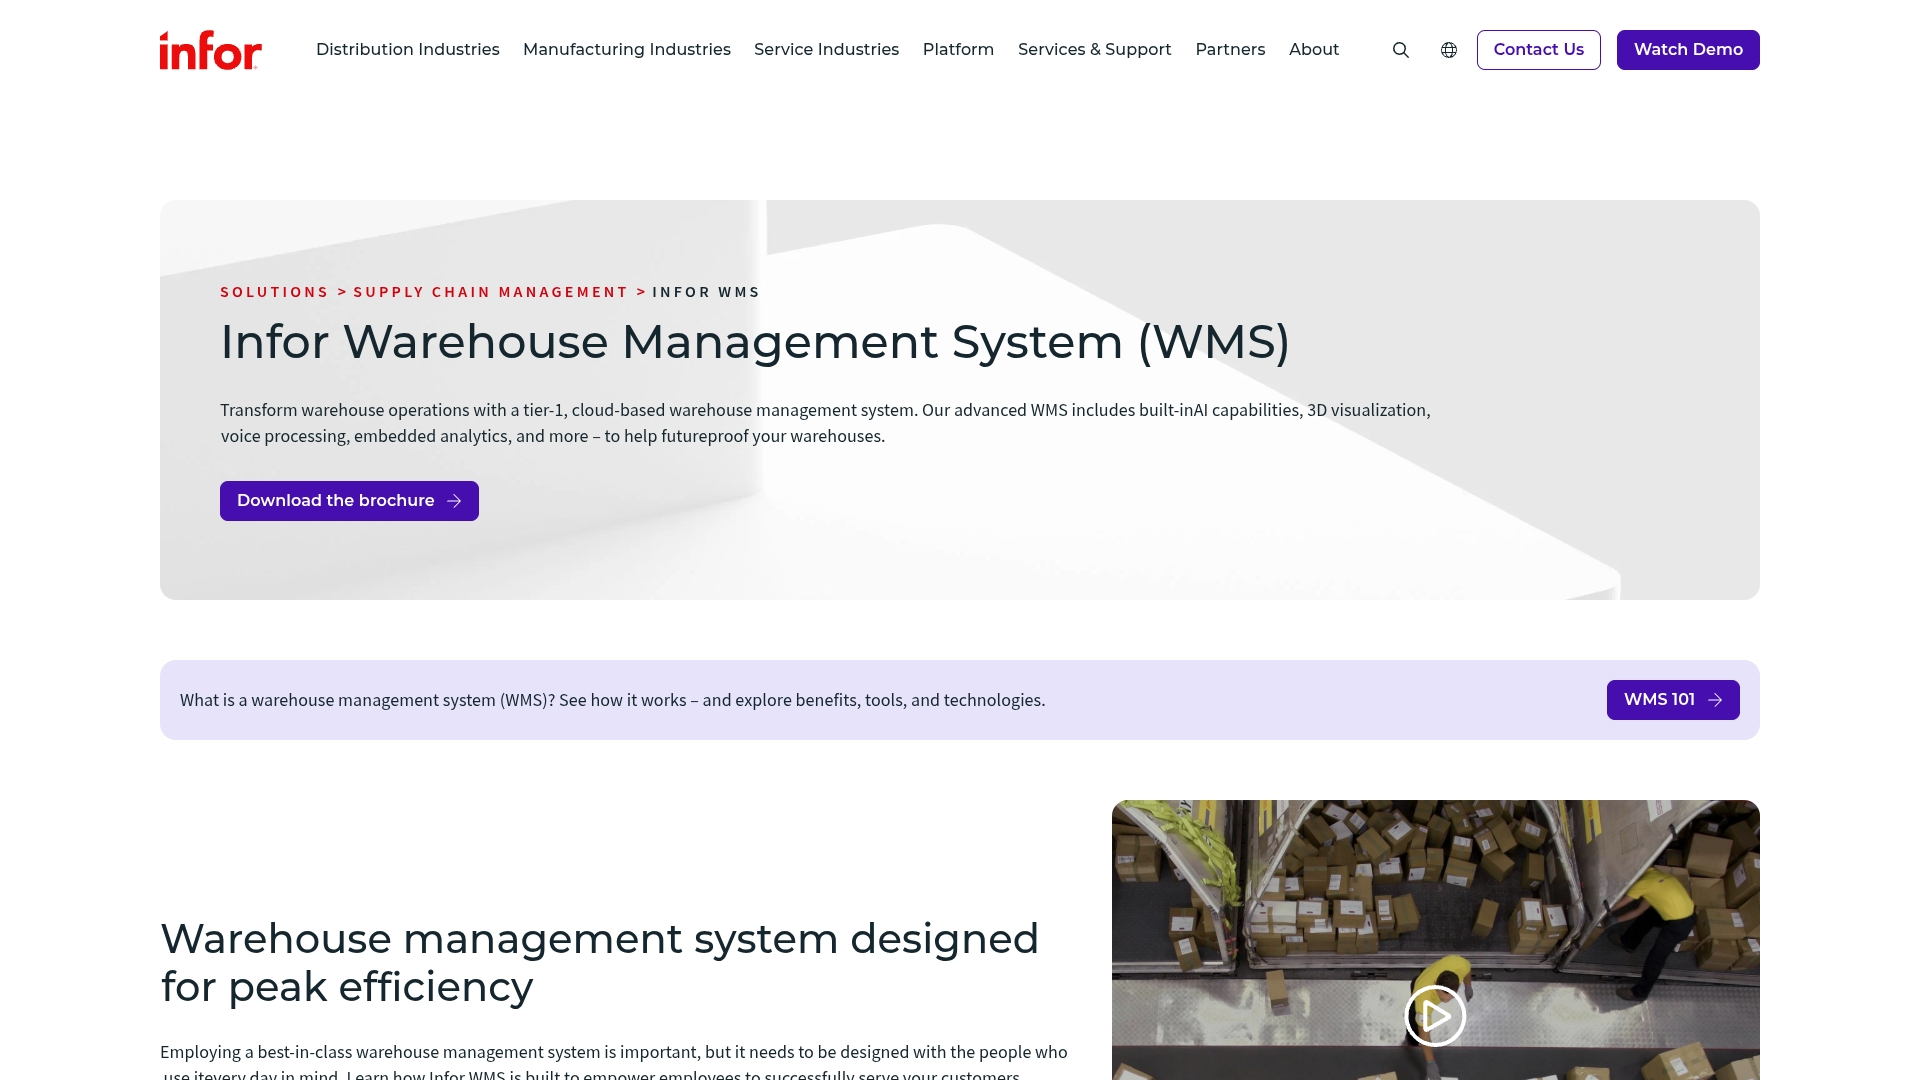The width and height of the screenshot is (1920, 1080).
Task: Click the Contact Us button
Action: click(x=1538, y=50)
